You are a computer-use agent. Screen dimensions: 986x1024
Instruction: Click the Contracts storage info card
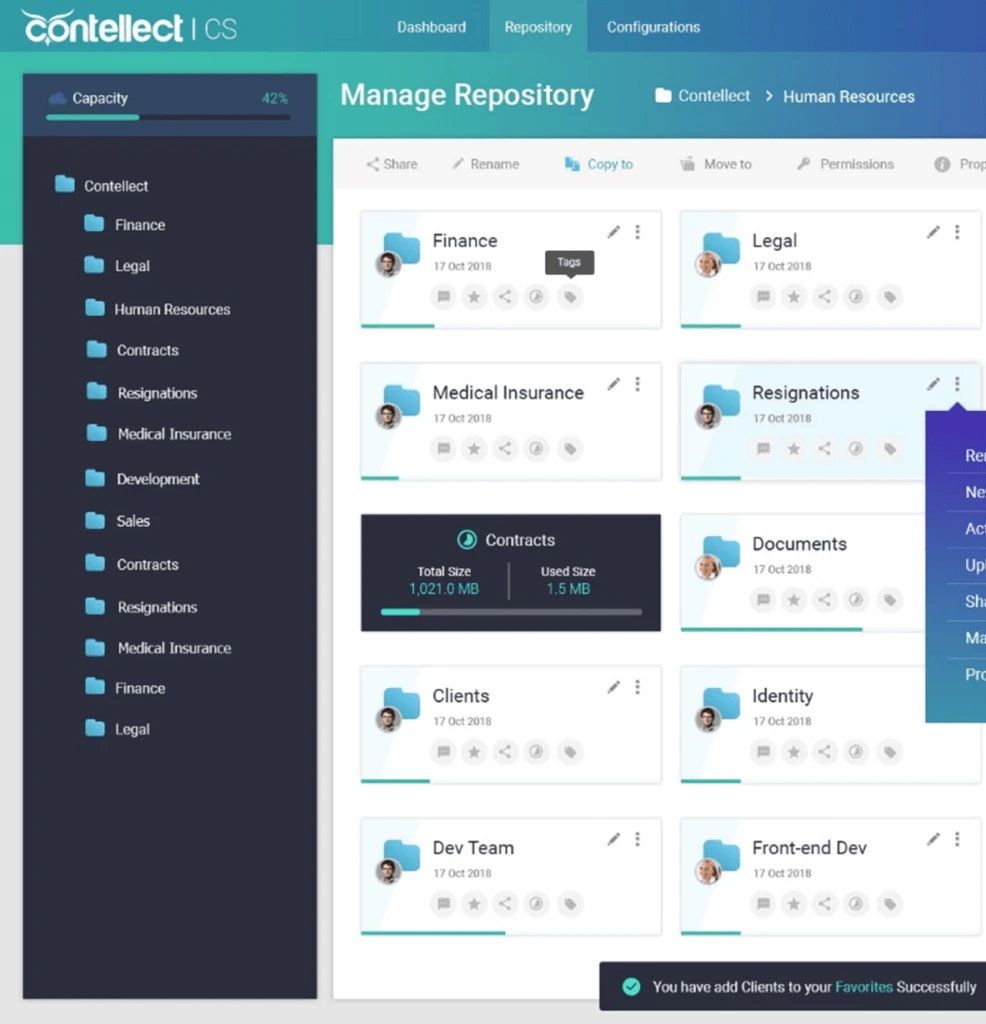(511, 573)
